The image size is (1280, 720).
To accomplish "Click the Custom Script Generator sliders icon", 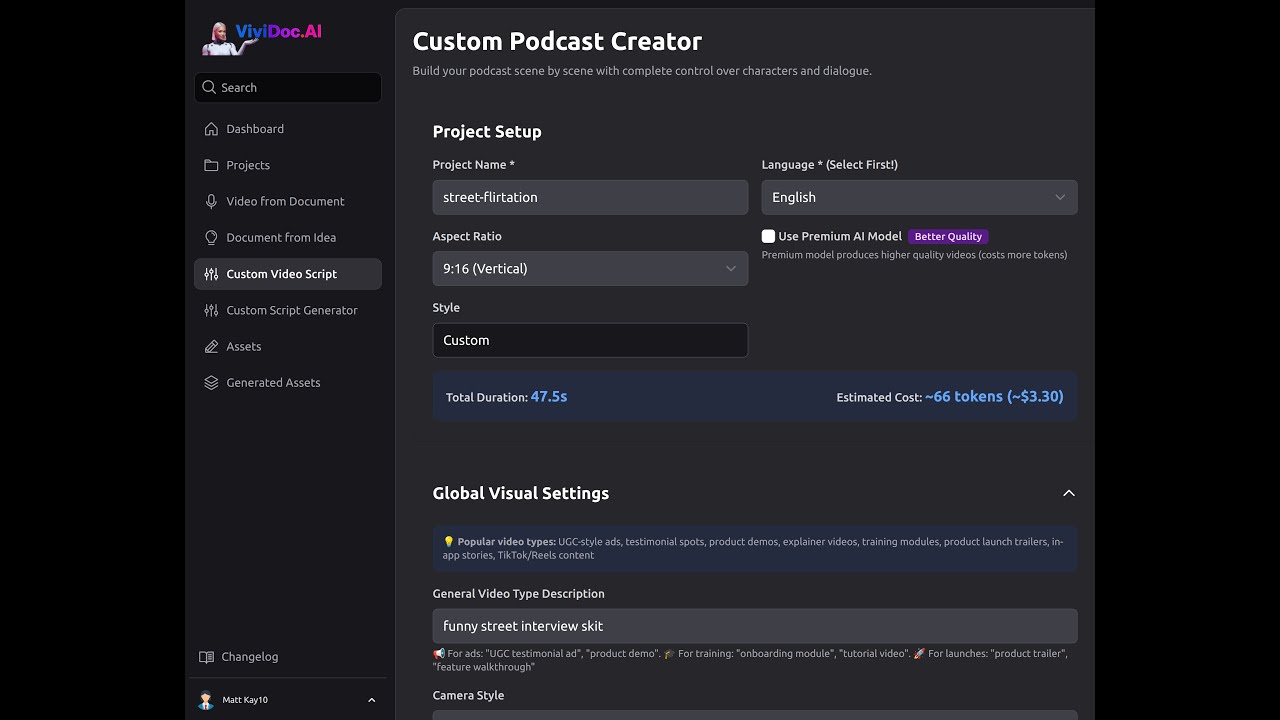I will (211, 310).
